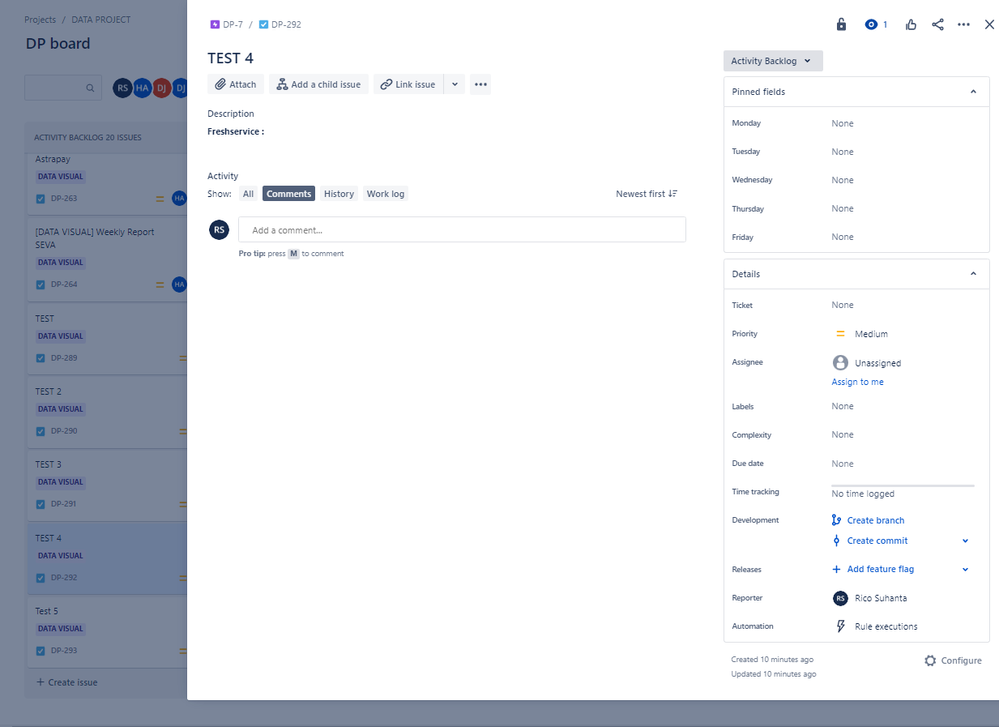The image size is (999, 727).
Task: Open the dropdown arrow next to Link issue
Action: click(455, 84)
